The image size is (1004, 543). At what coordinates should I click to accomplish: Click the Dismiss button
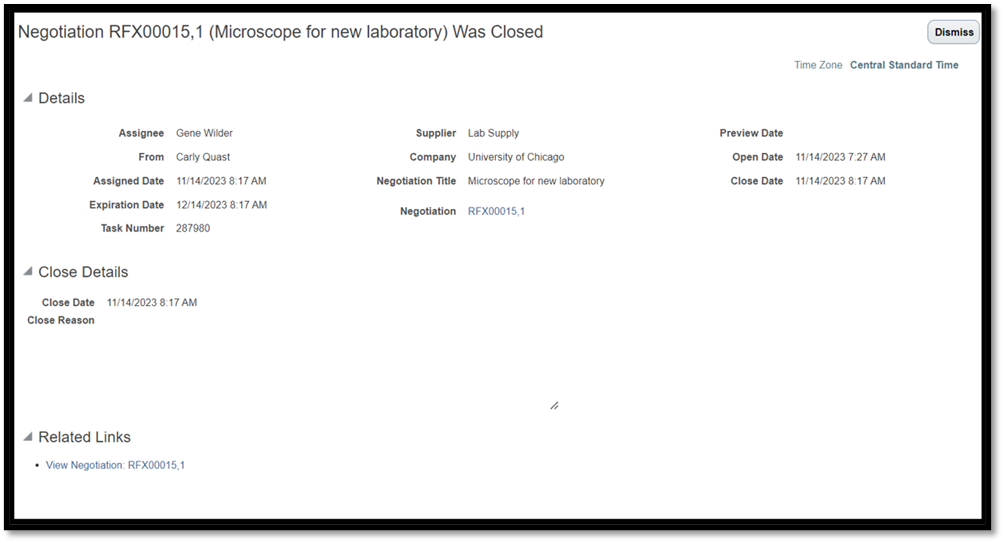pos(953,32)
